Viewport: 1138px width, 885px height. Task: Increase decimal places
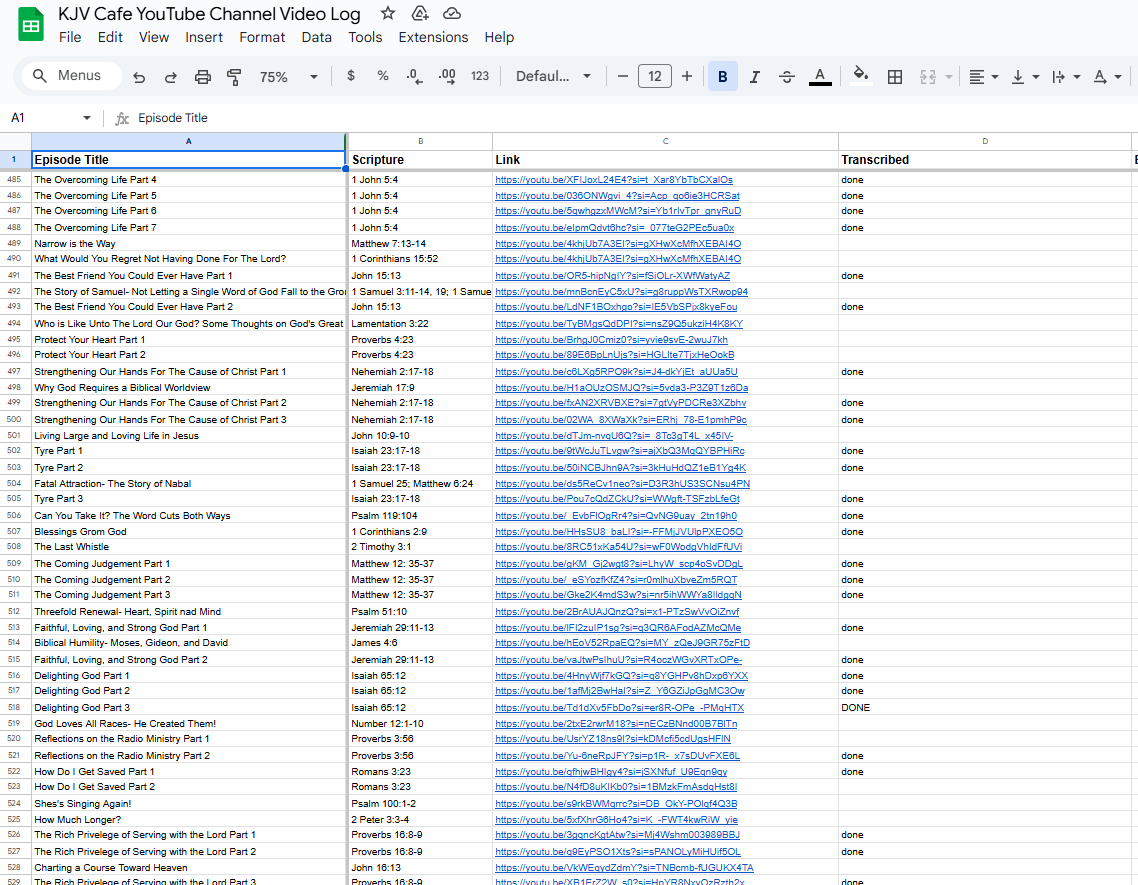tap(447, 76)
